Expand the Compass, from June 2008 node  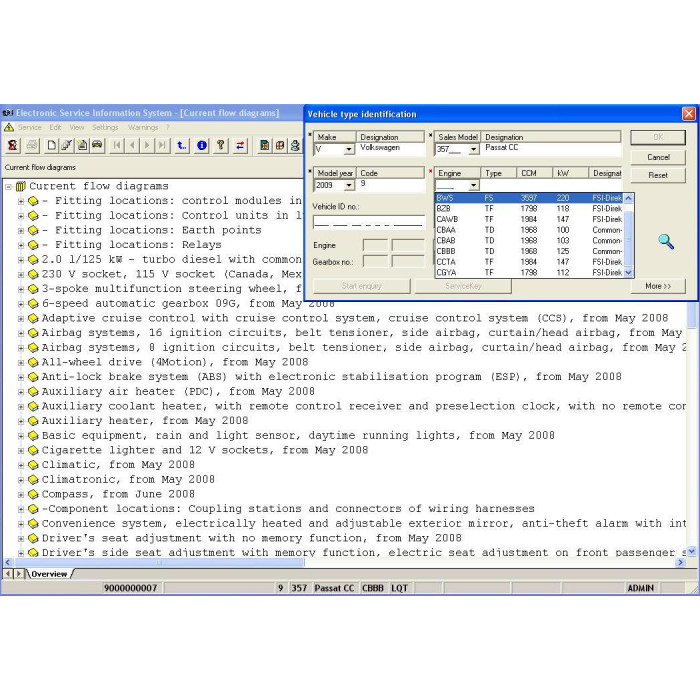point(21,495)
